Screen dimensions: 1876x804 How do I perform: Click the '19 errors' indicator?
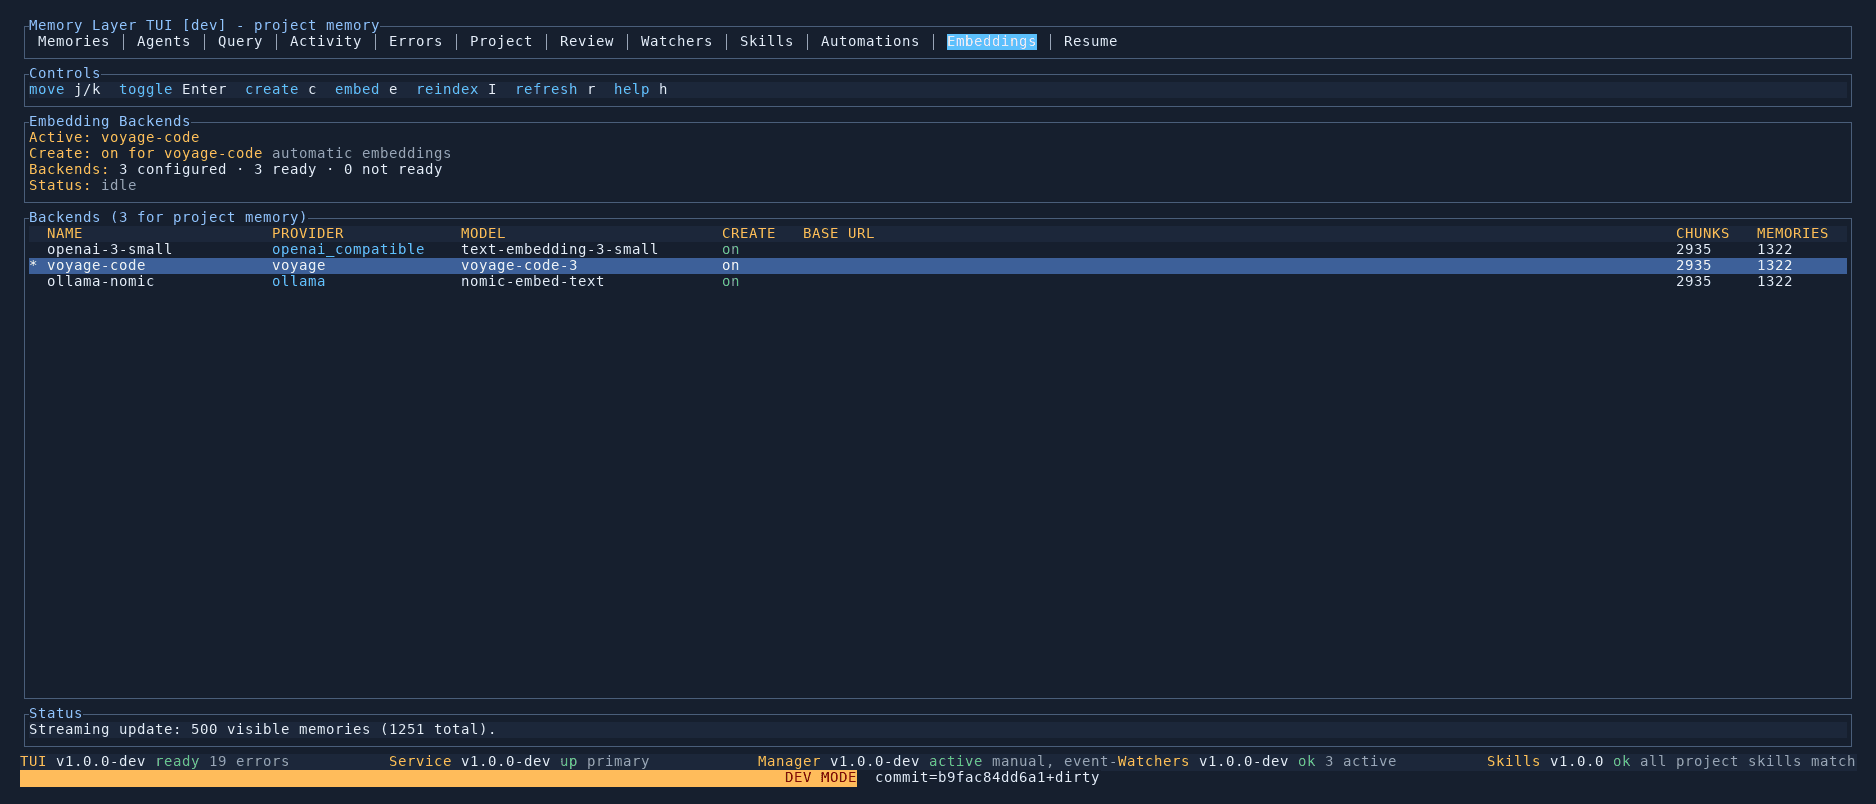point(249,761)
